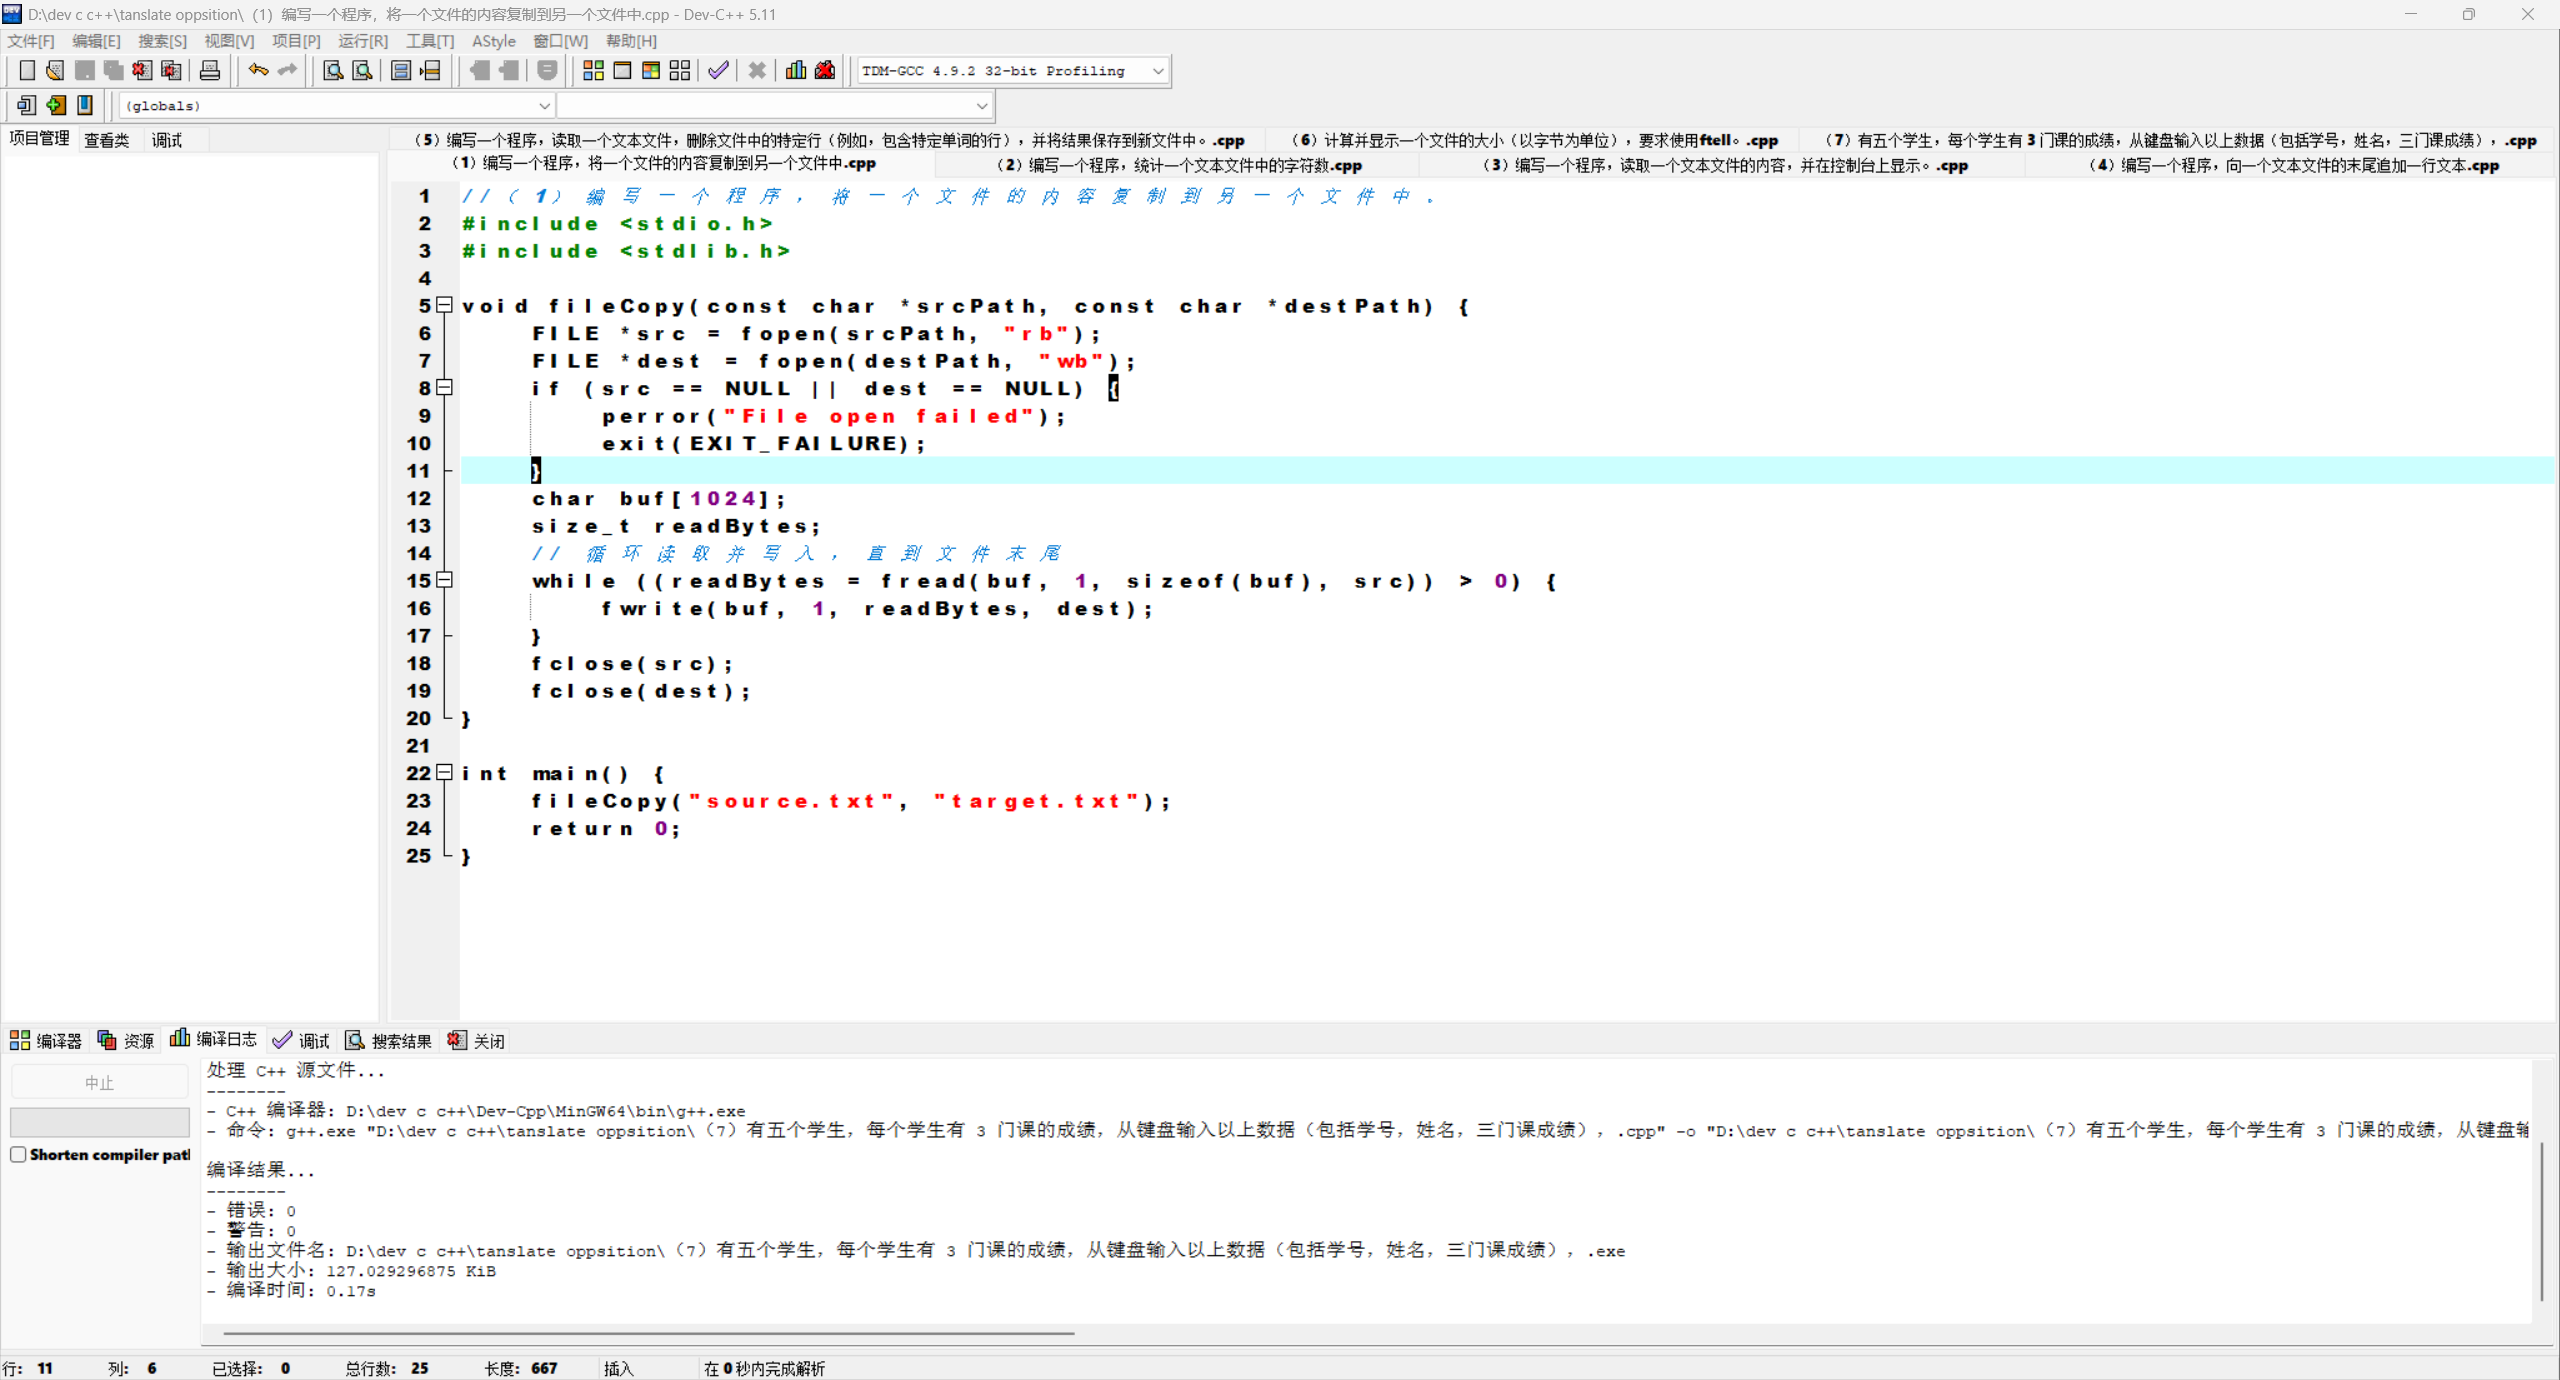This screenshot has width=2560, height=1380.
Task: Click the Compile icon with four colored squares
Action: (593, 70)
